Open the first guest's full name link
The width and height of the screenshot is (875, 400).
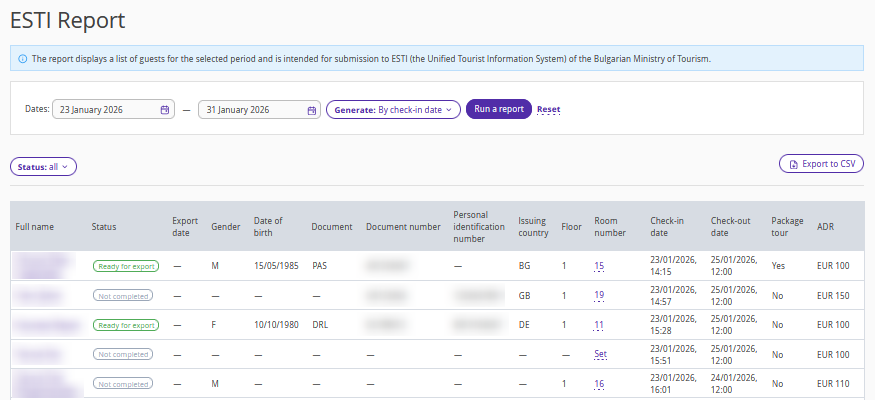44,266
